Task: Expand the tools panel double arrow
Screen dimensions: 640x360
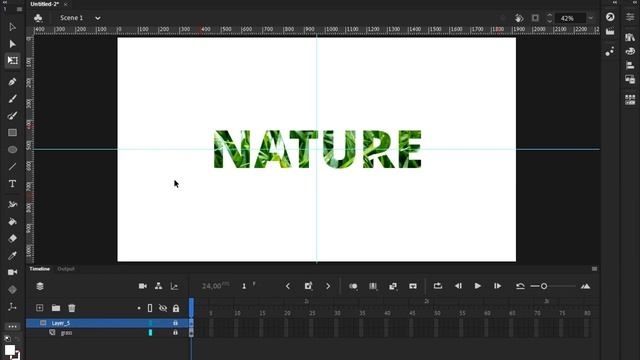Action: coord(5,2)
